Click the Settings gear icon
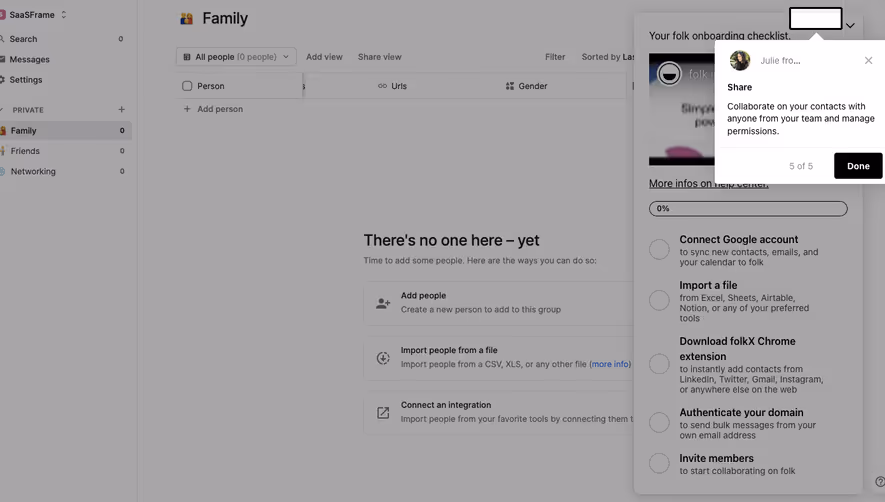The image size is (885, 502). 2,80
